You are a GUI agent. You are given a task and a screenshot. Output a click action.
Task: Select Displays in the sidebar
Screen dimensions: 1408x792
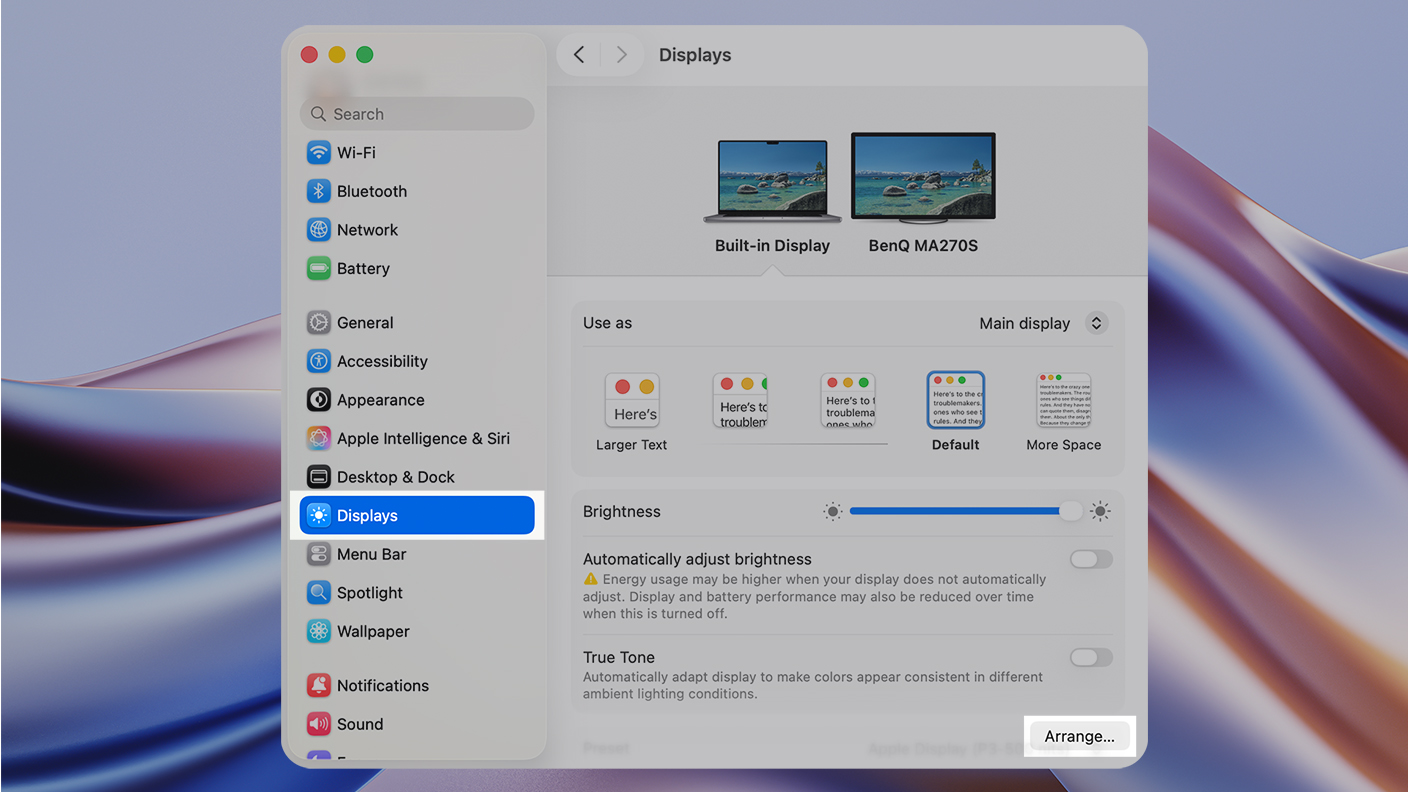click(417, 516)
